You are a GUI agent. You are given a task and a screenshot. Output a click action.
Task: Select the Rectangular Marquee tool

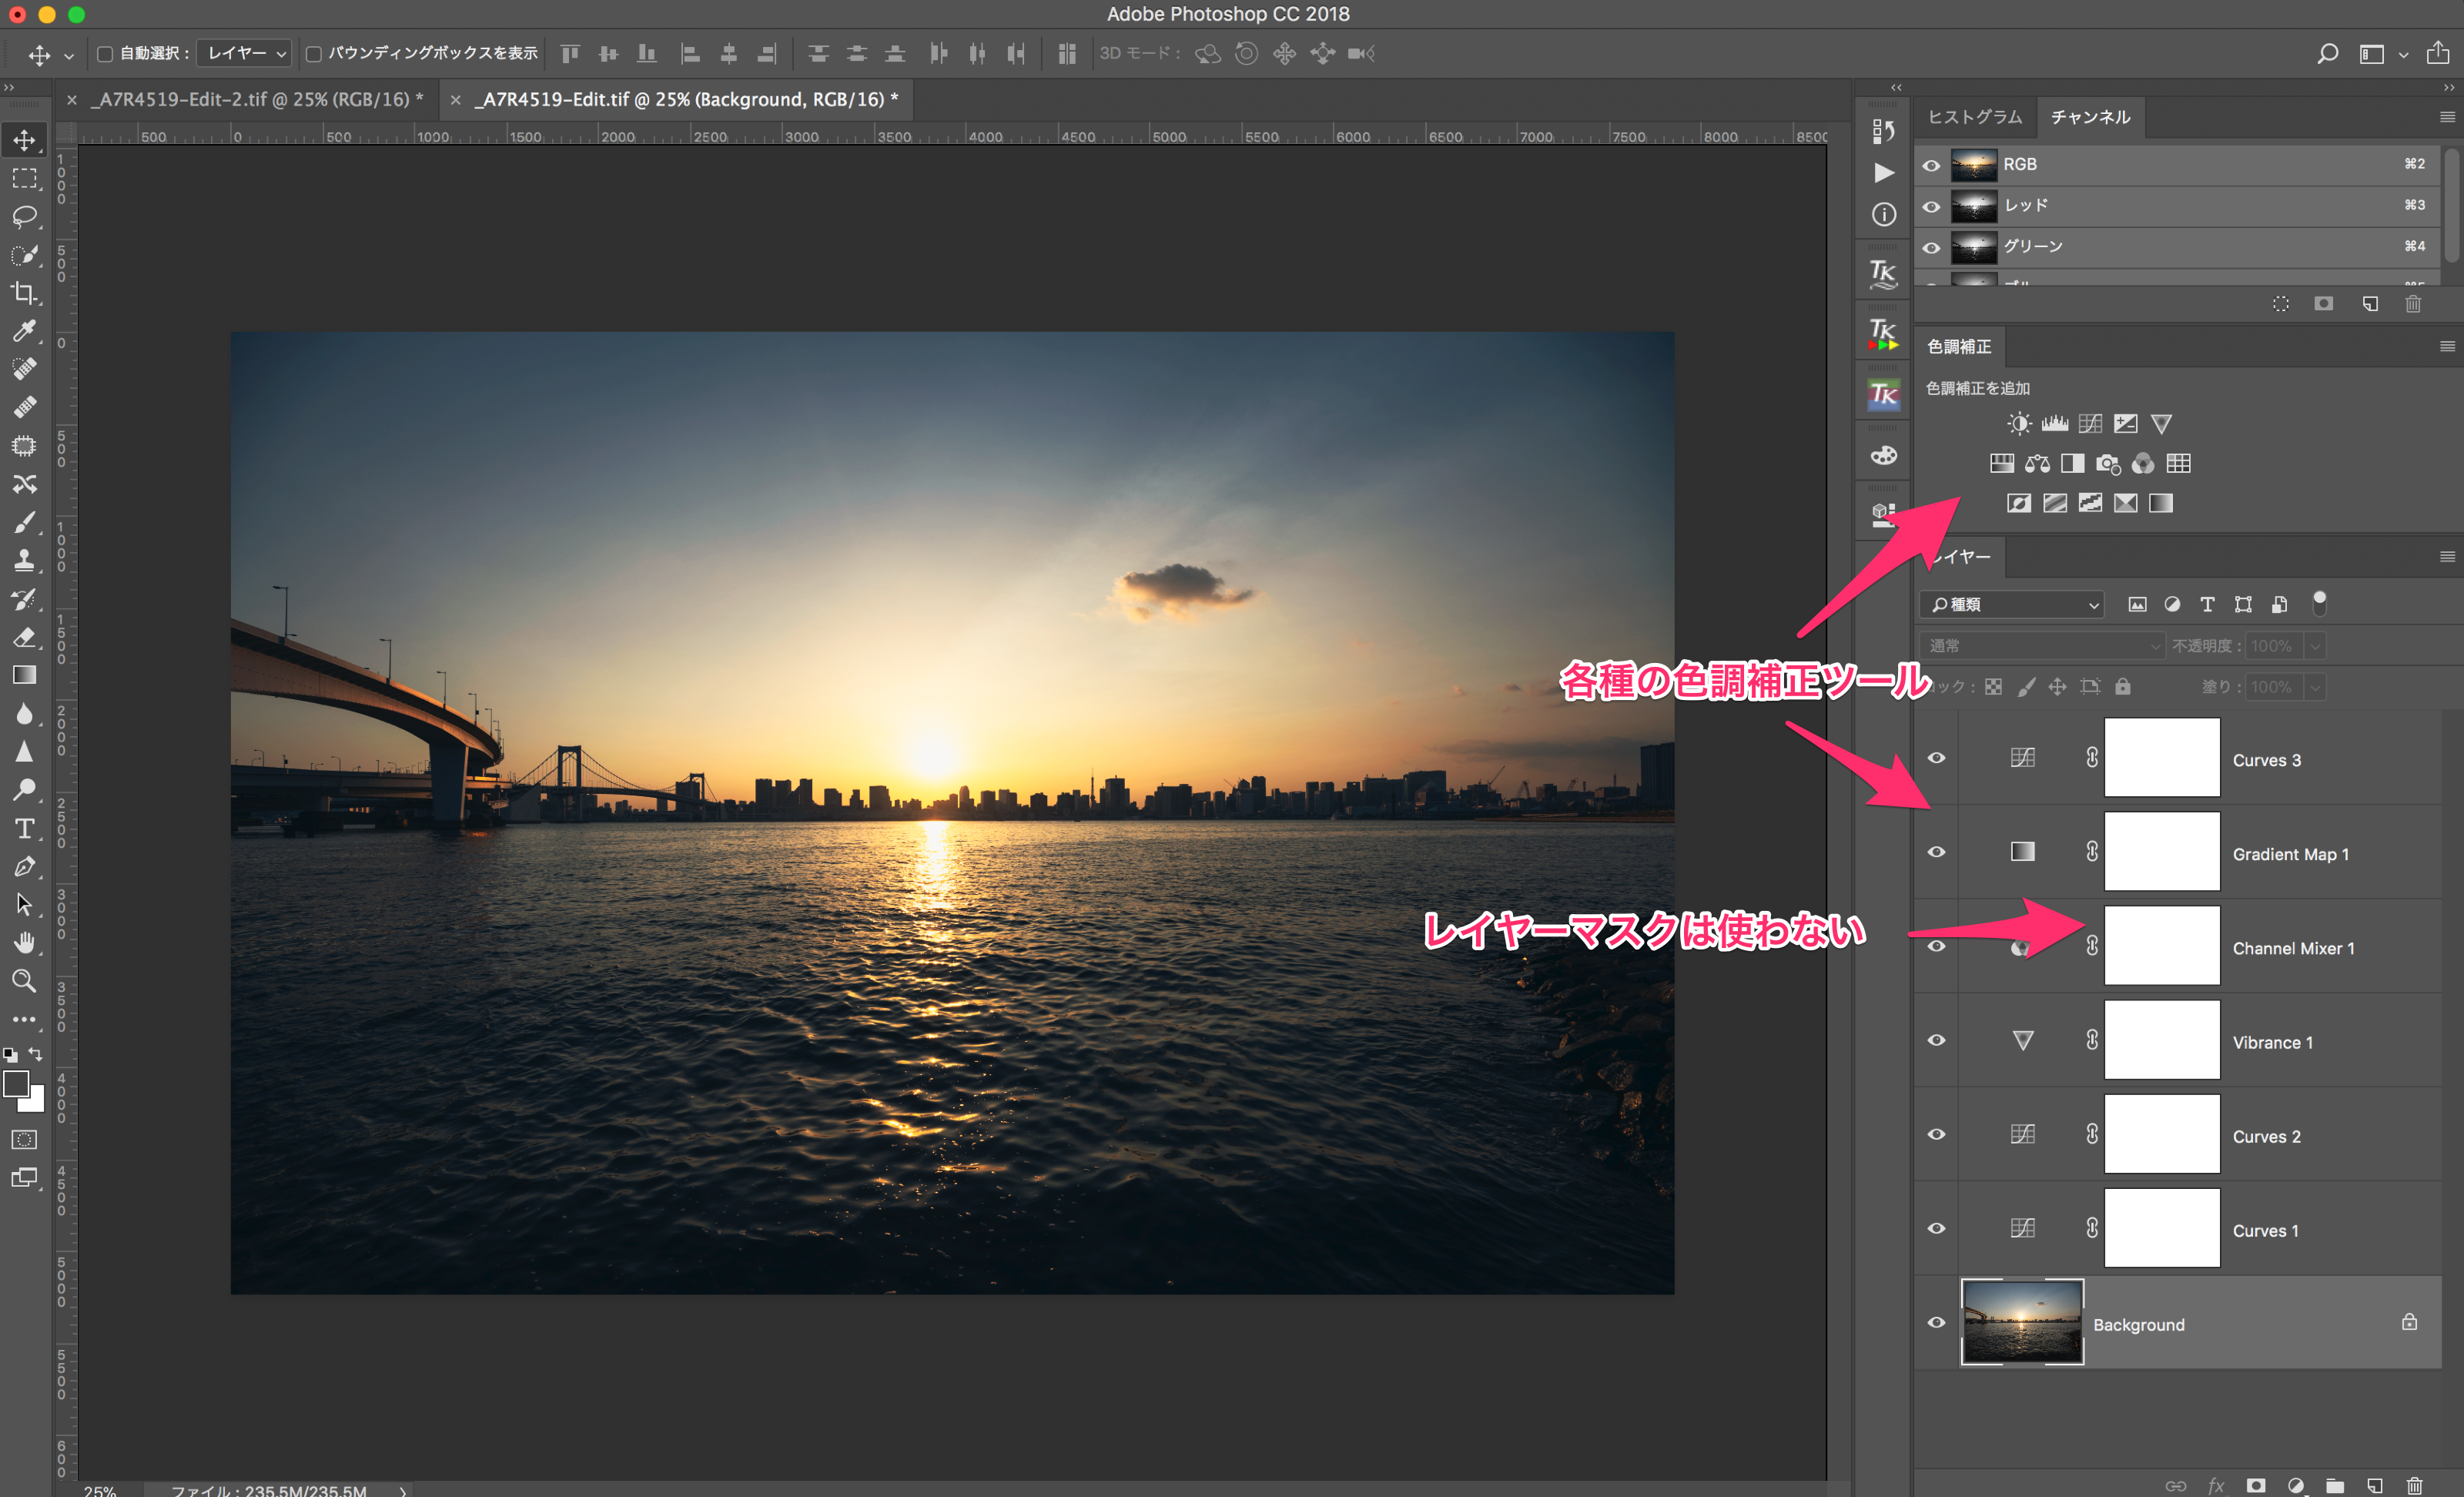25,179
